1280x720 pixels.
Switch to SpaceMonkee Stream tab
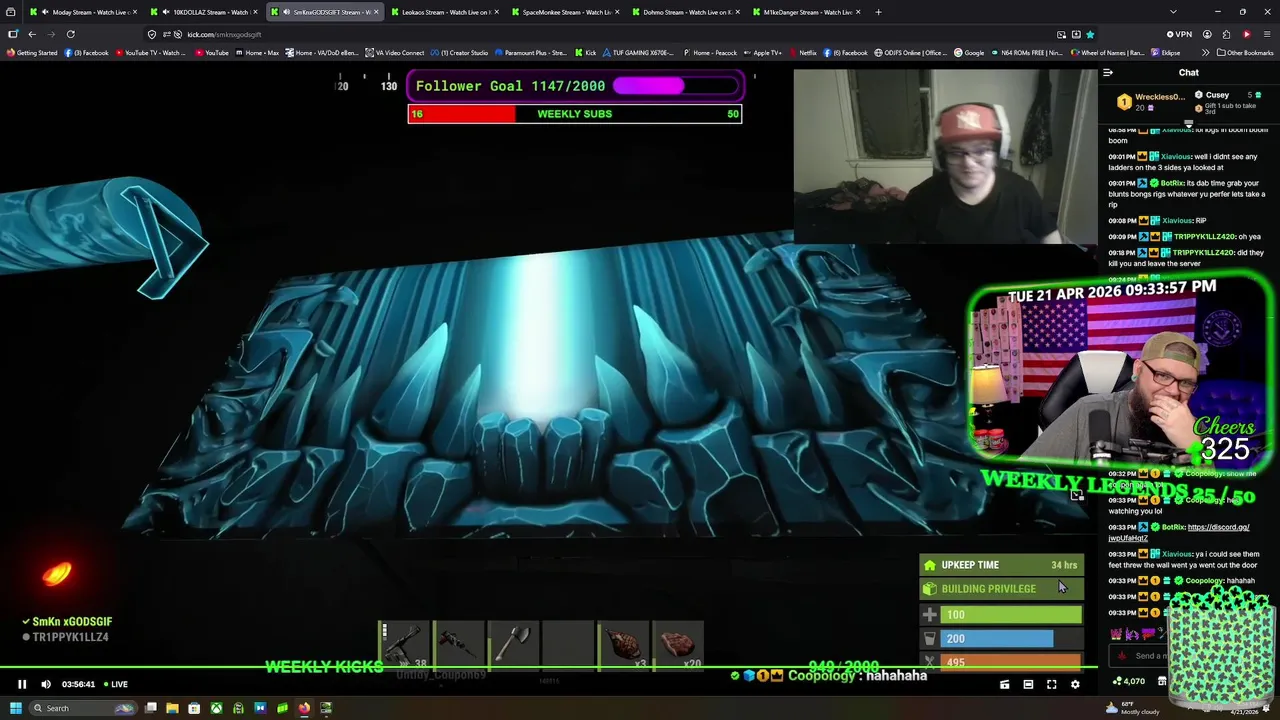click(x=564, y=12)
